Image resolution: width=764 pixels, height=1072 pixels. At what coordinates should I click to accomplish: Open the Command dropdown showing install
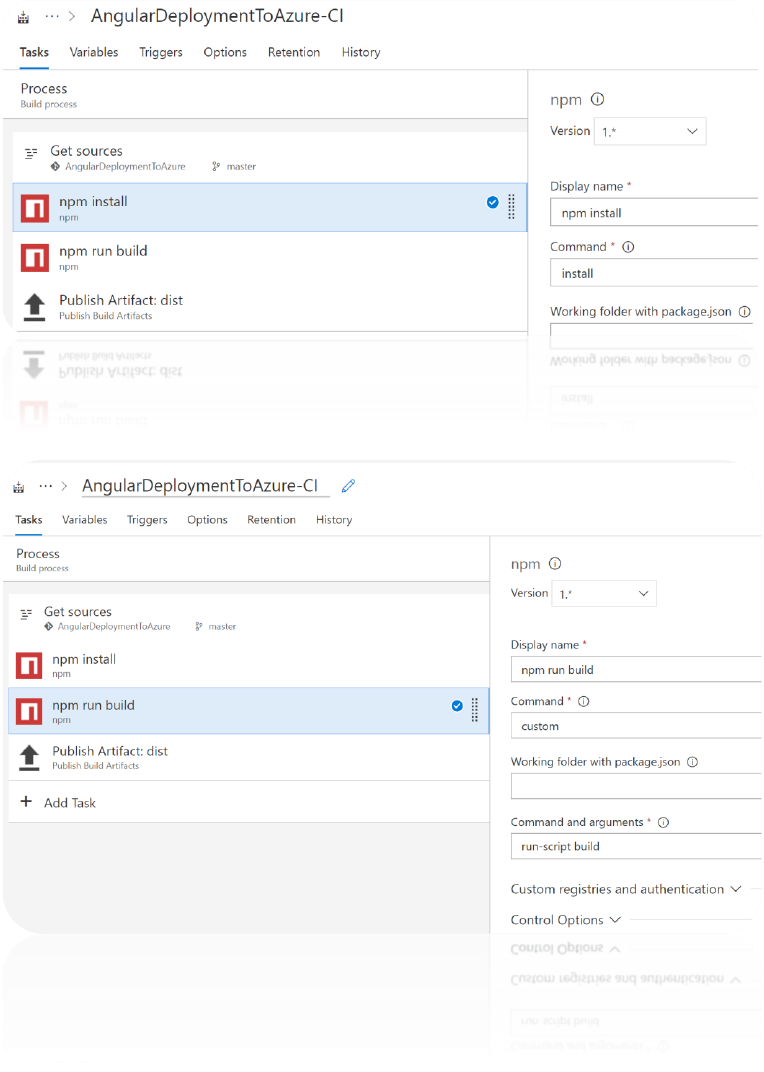[x=654, y=273]
